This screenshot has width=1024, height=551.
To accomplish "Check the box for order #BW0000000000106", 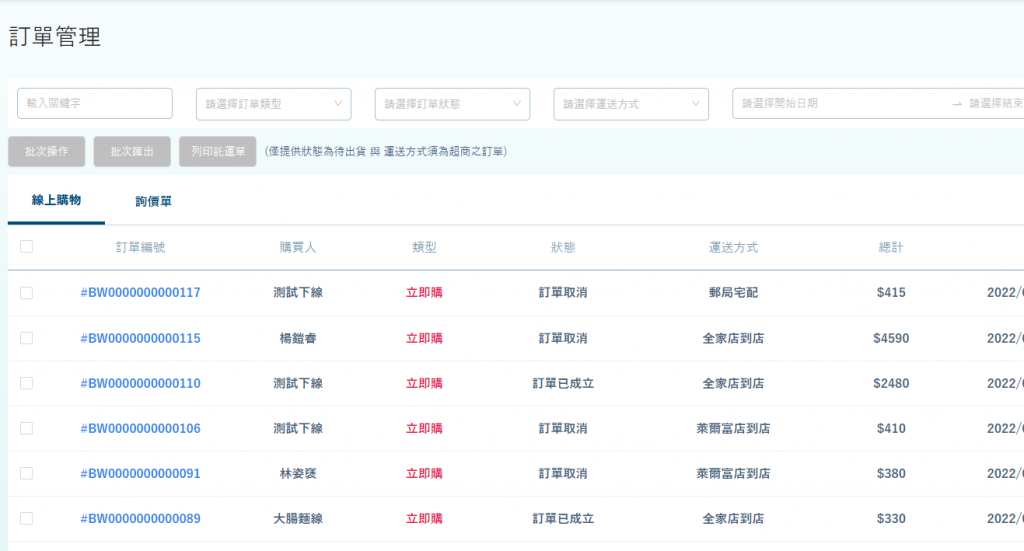I will pos(26,428).
